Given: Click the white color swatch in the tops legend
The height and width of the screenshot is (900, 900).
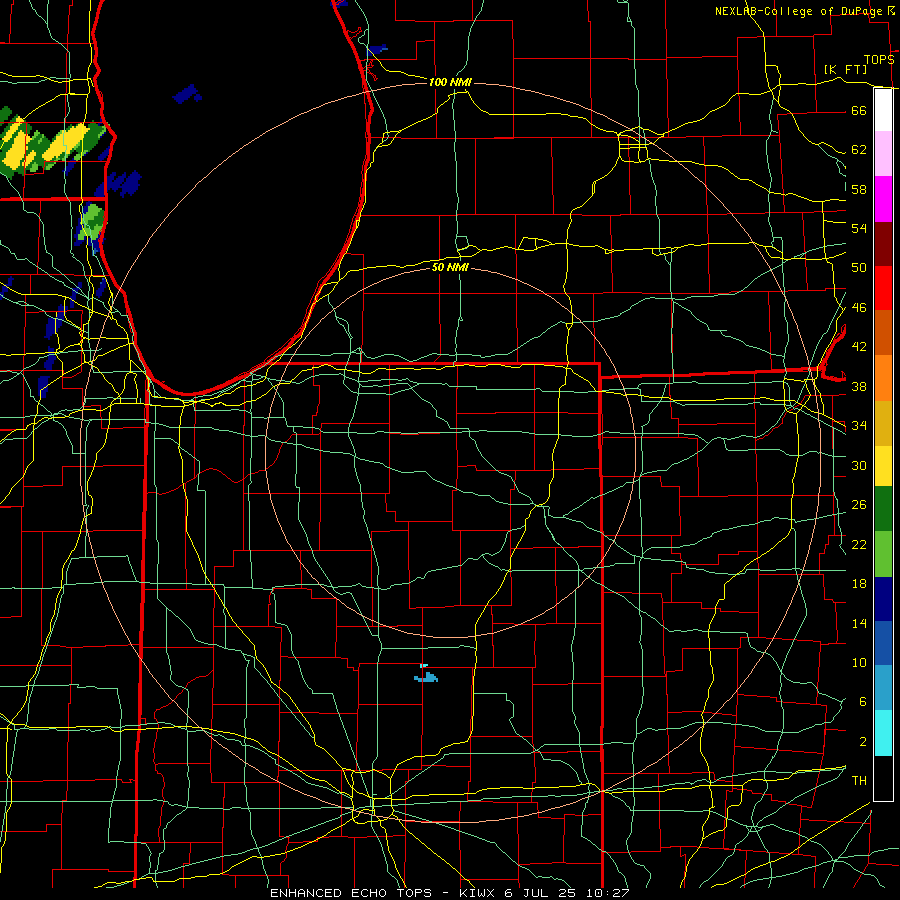Looking at the screenshot, I should tap(883, 110).
